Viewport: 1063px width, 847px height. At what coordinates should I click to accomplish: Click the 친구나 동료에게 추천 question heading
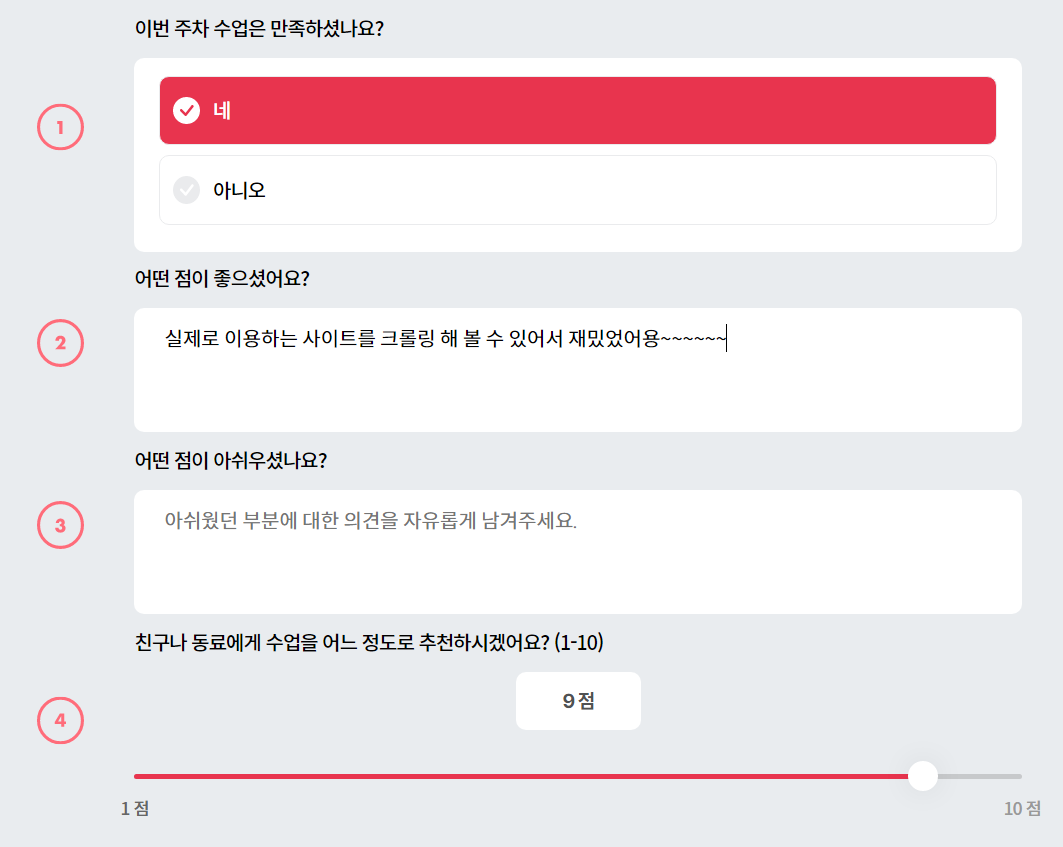point(369,642)
